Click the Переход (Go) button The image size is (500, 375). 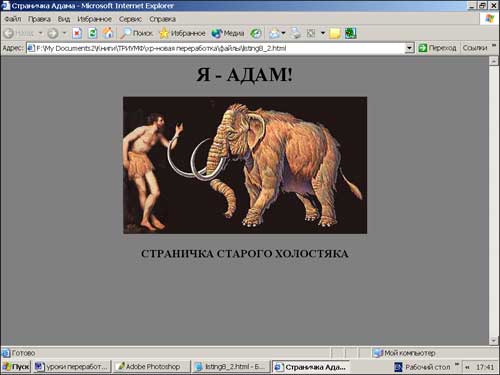437,48
